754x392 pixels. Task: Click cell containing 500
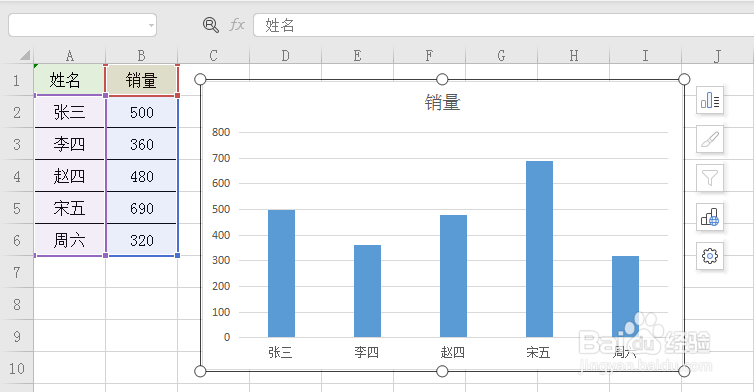tap(141, 112)
